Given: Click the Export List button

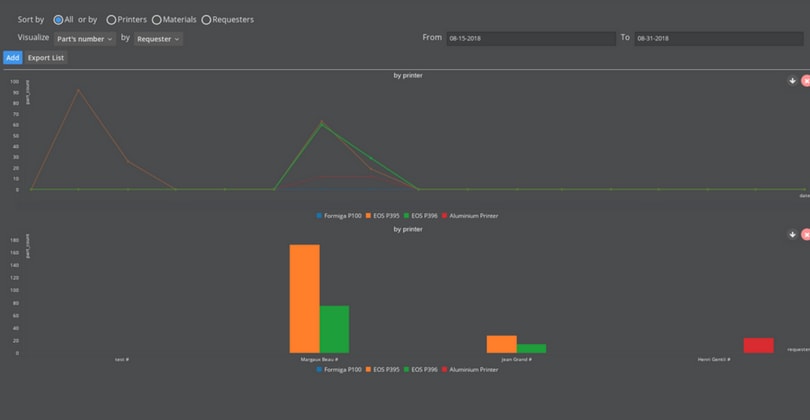Looking at the screenshot, I should pyautogui.click(x=46, y=57).
